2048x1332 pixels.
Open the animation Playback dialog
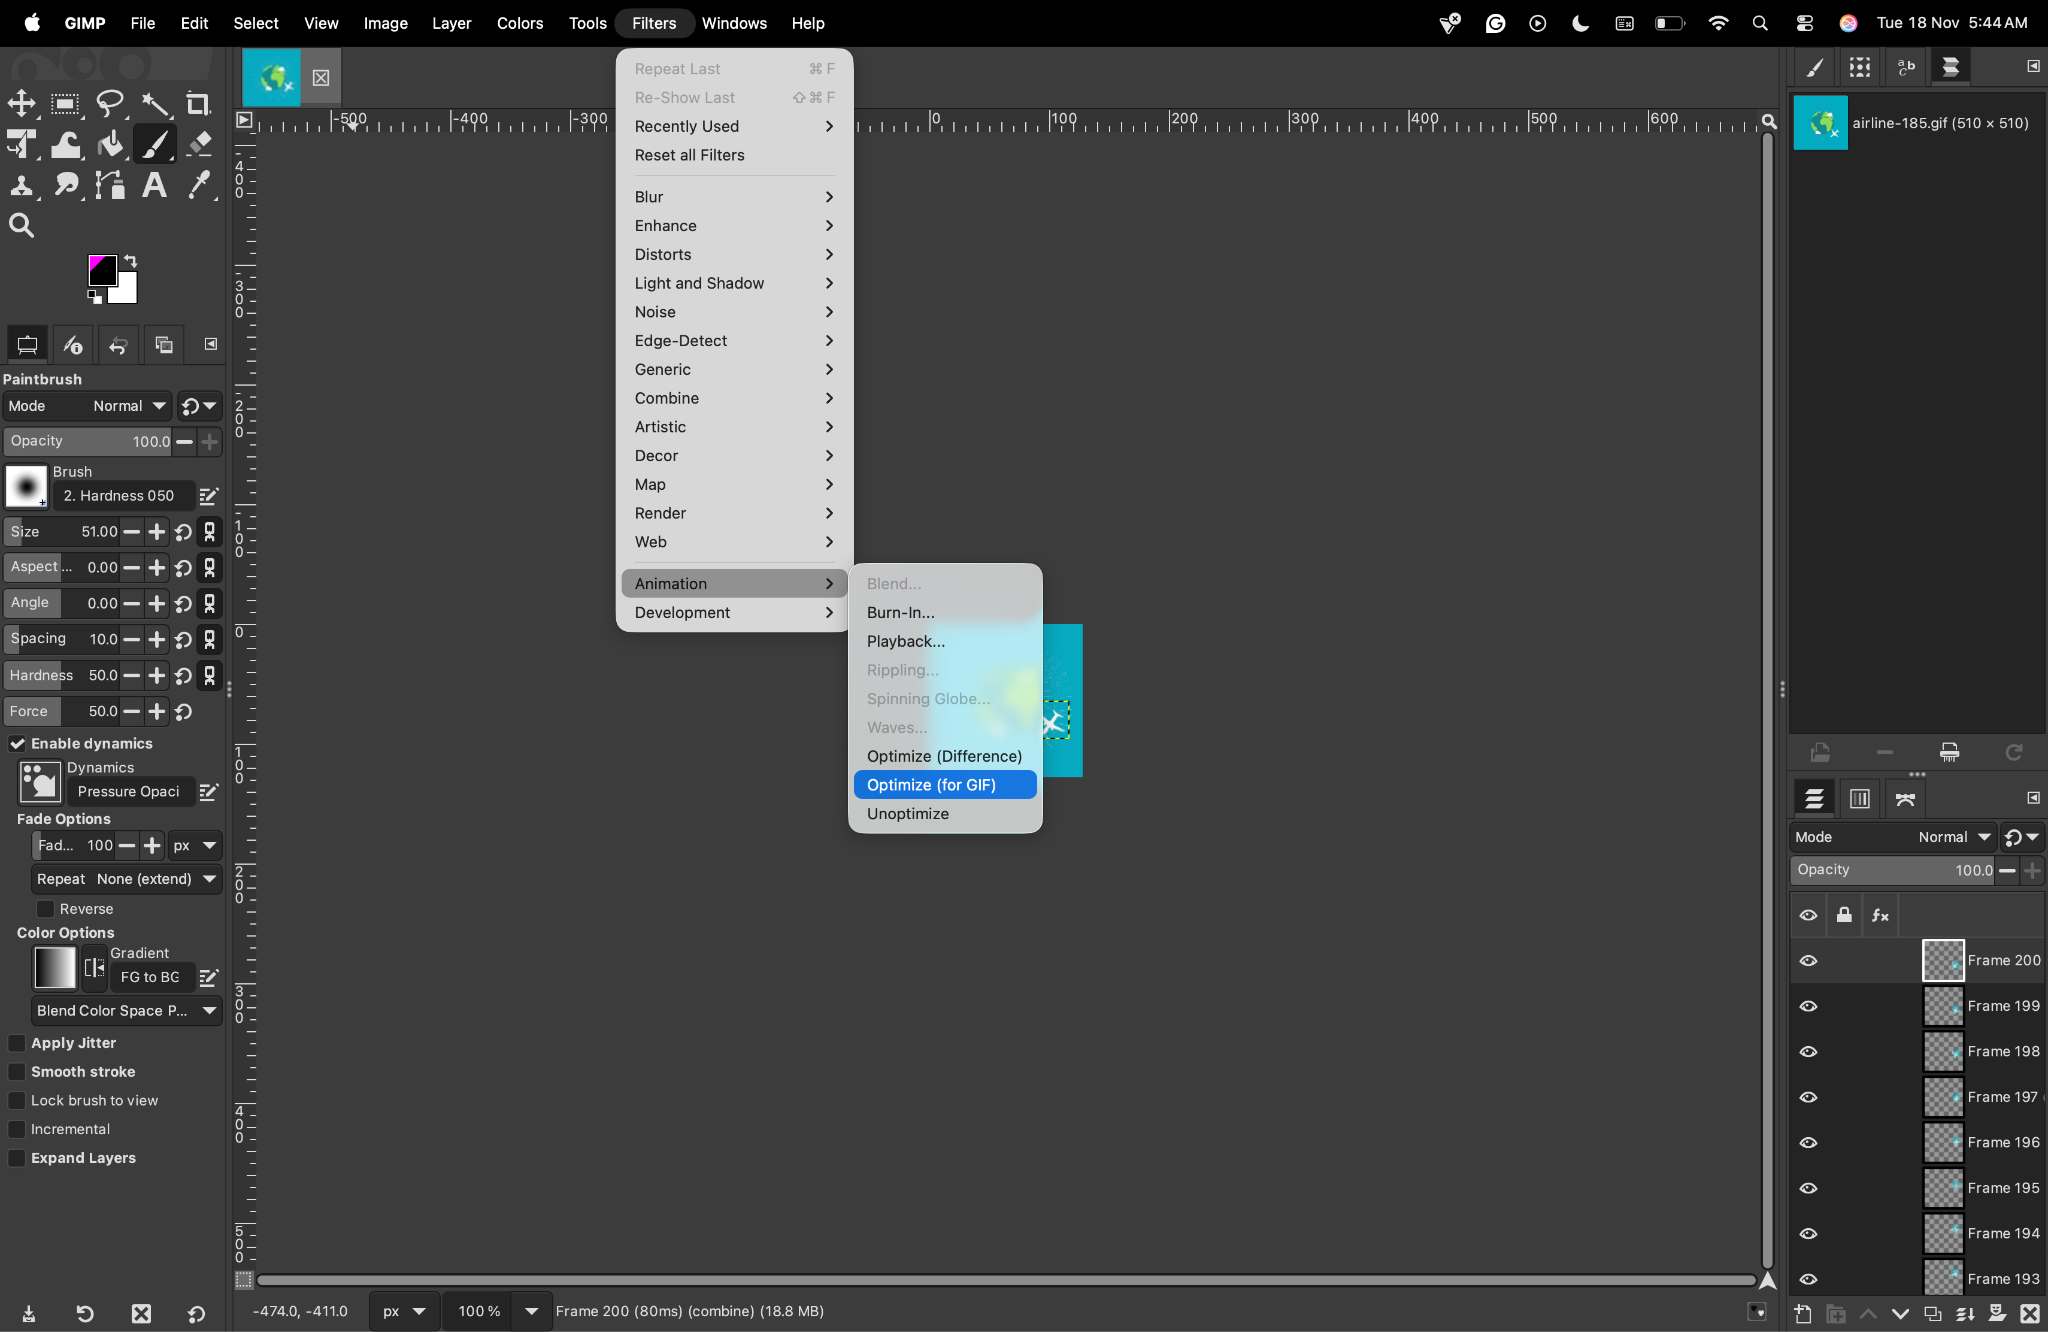905,641
